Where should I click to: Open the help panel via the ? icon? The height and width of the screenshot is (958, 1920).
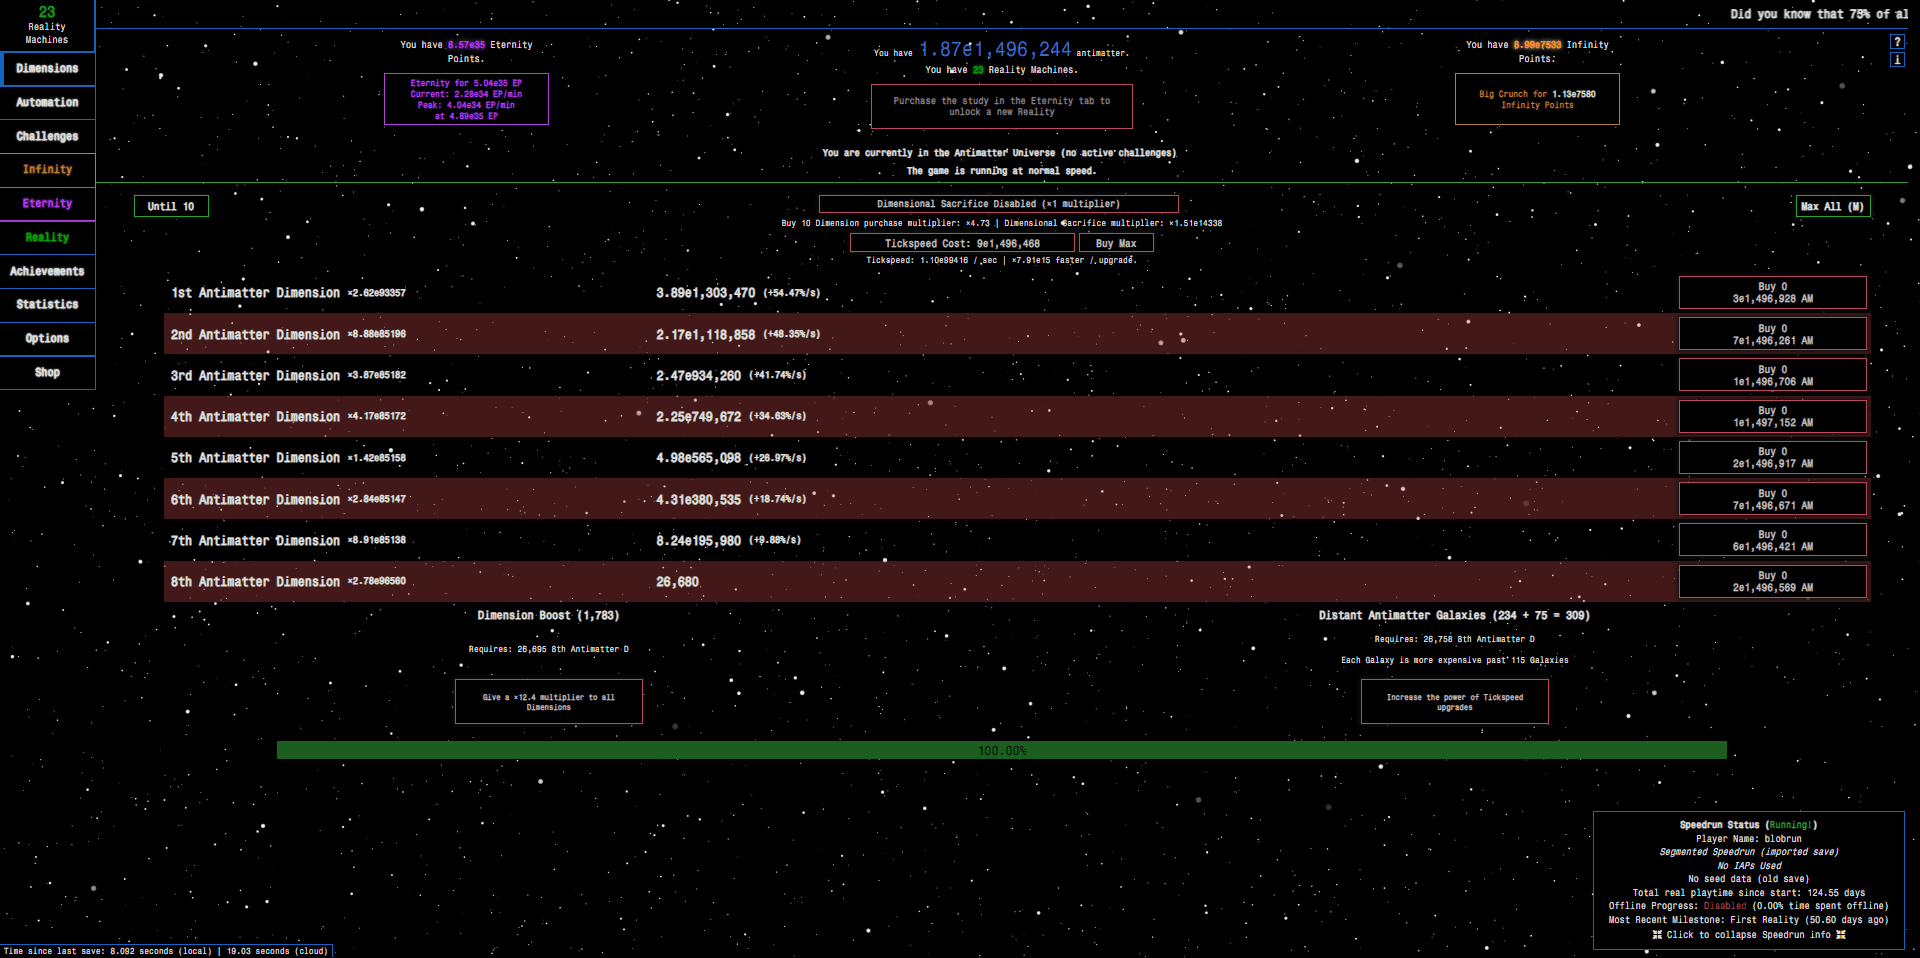(x=1896, y=40)
